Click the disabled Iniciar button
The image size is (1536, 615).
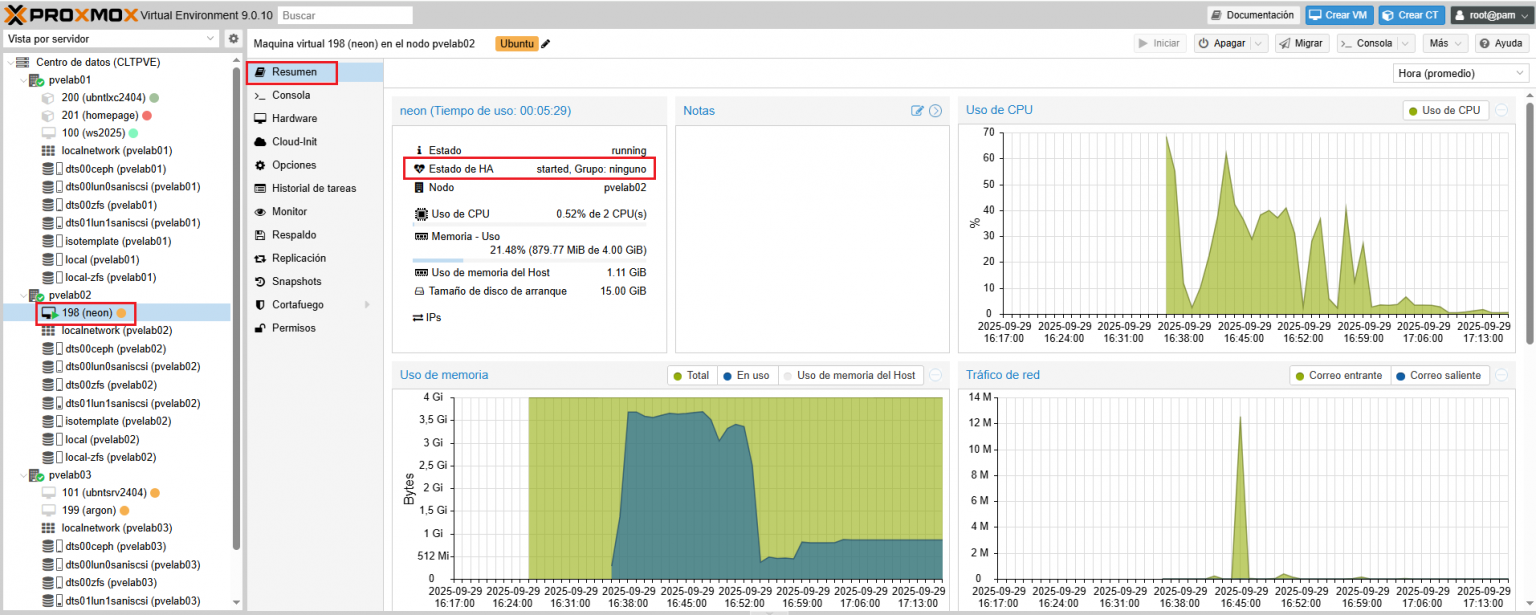[x=1160, y=44]
